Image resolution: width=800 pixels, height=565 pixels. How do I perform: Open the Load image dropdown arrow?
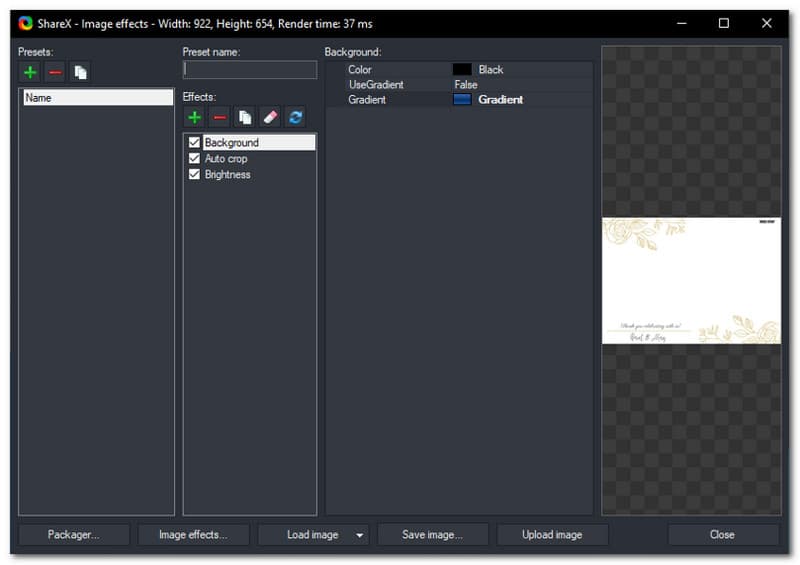[x=359, y=535]
